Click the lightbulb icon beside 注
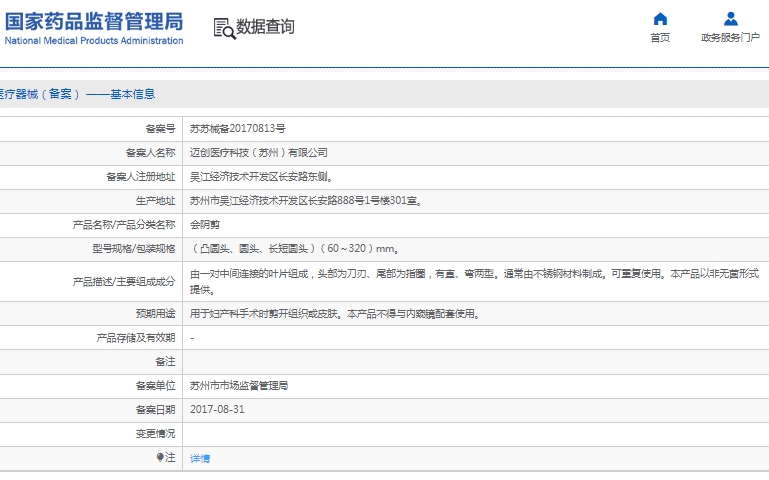 coord(160,457)
